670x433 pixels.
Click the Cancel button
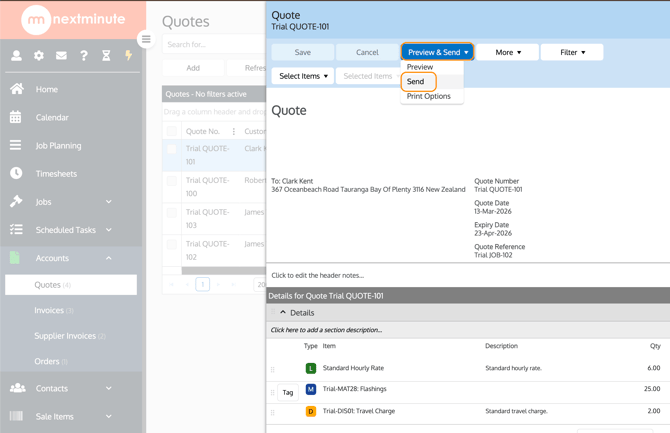pos(367,52)
